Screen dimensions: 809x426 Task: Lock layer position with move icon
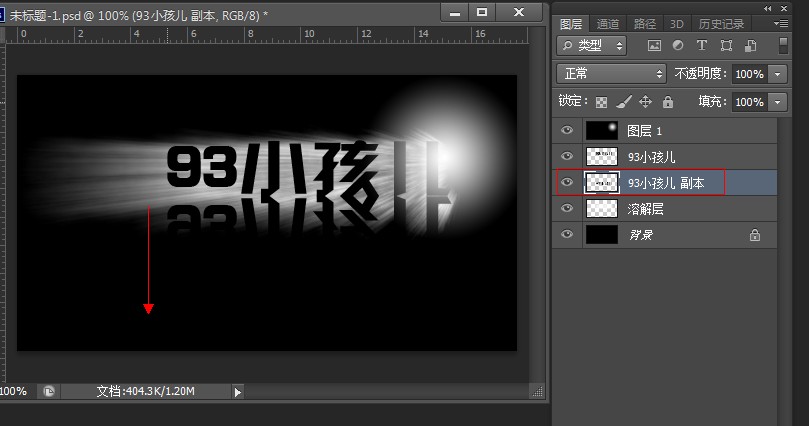(645, 102)
